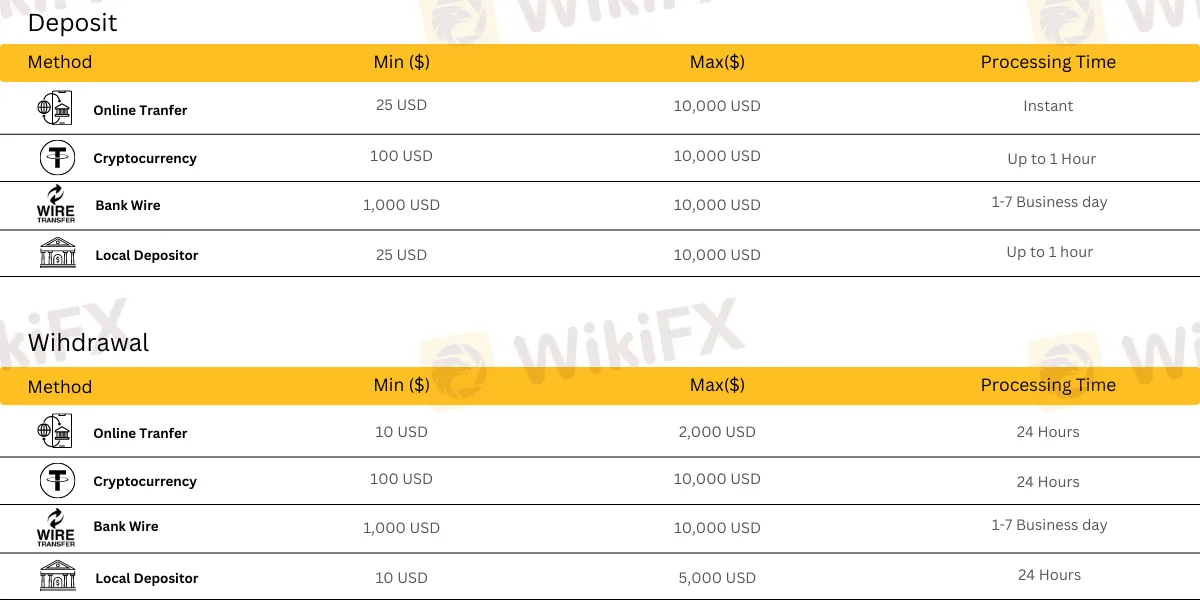Click the 5,000 USD Local Depositor max cell
The height and width of the screenshot is (600, 1200).
pyautogui.click(x=717, y=578)
